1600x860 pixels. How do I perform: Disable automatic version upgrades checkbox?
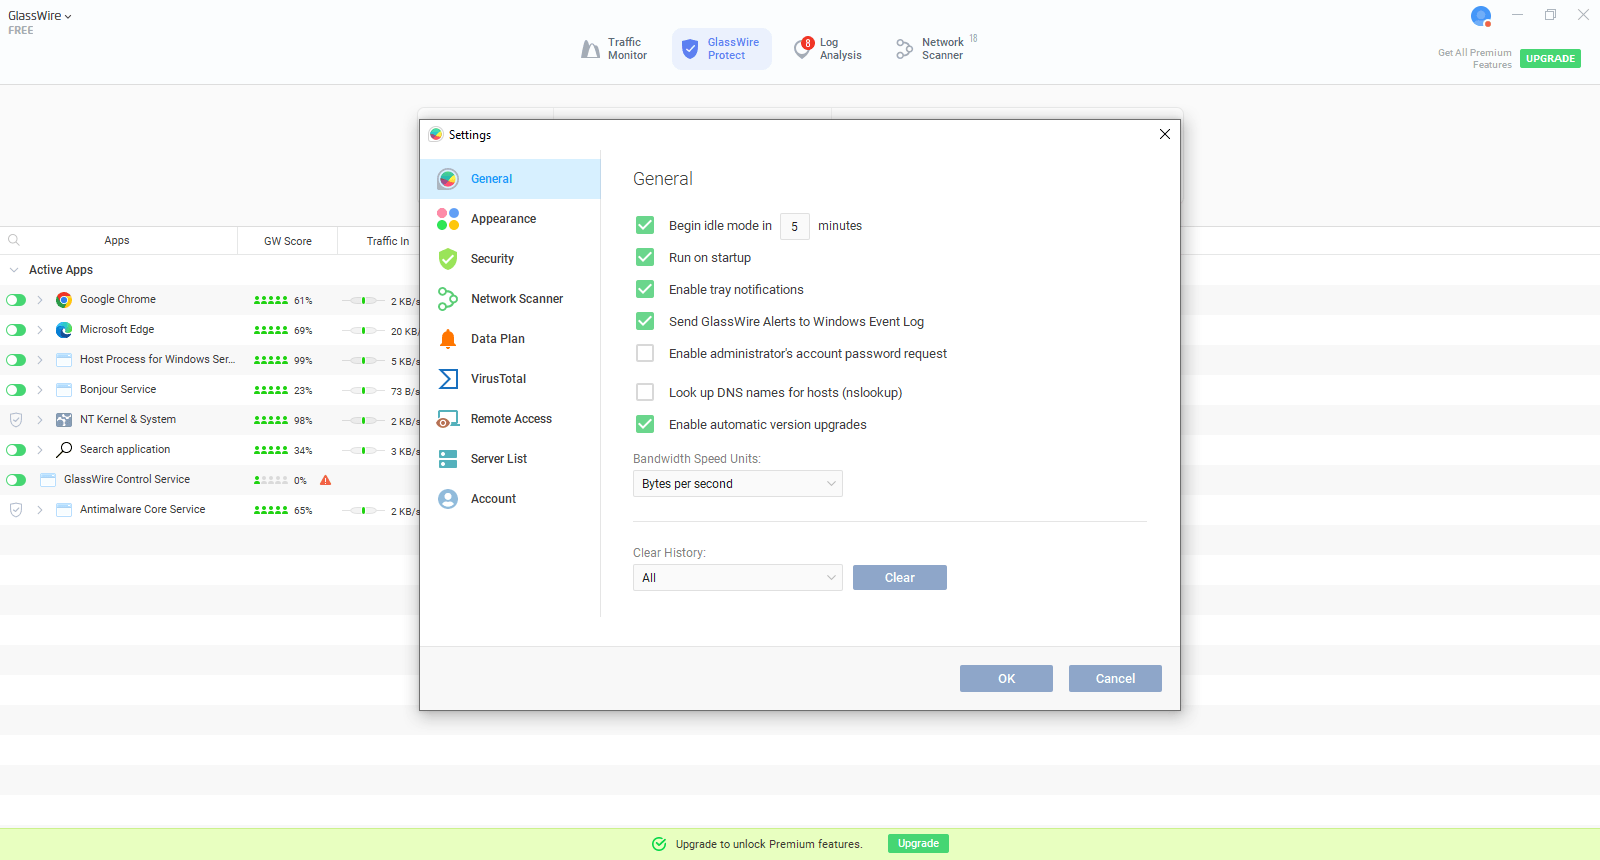coord(645,424)
